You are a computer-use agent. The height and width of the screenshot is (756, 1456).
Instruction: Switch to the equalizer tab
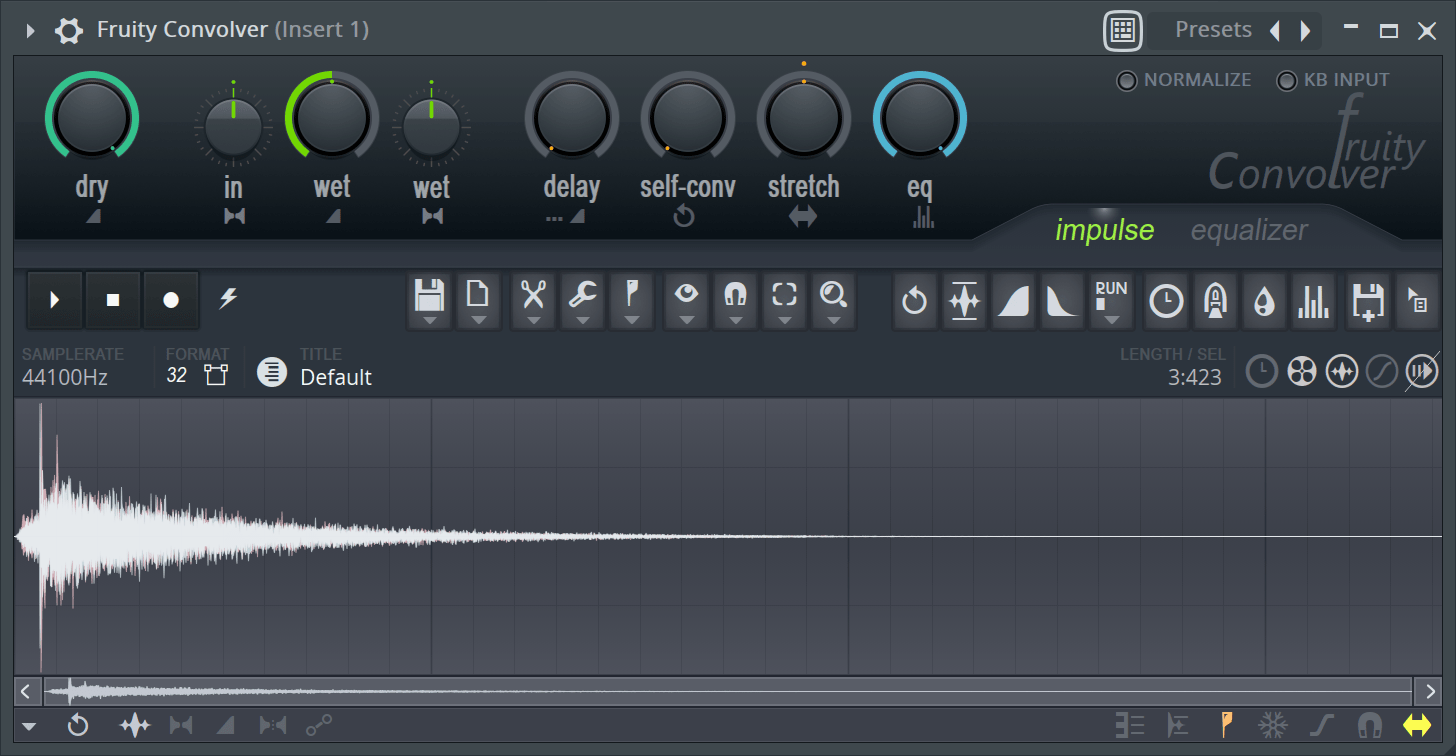tap(1249, 230)
